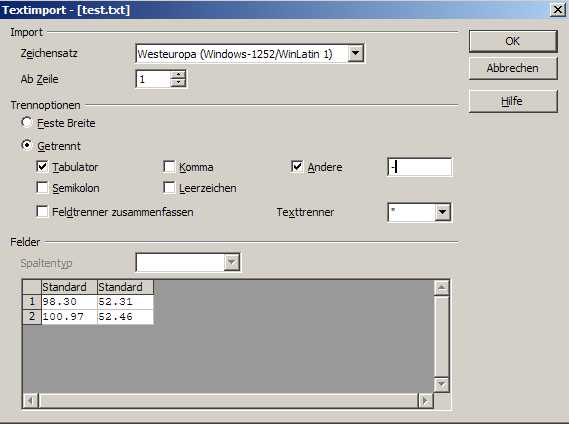
Task: Uncheck the Andere separator checkbox
Action: pos(297,167)
